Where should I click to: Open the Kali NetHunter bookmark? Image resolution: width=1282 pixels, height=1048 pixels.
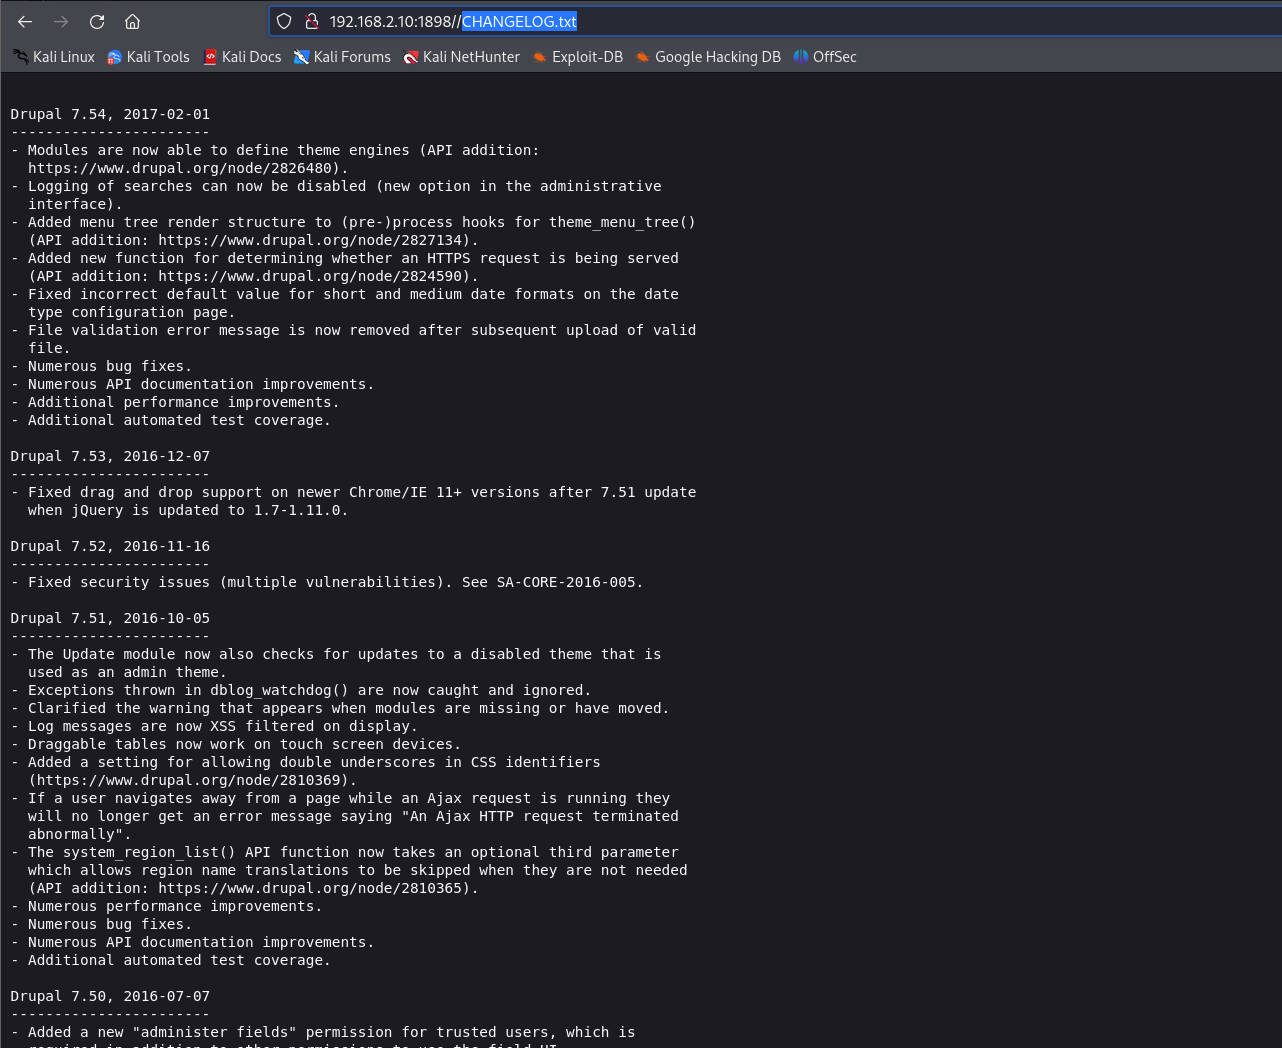pyautogui.click(x=461, y=57)
